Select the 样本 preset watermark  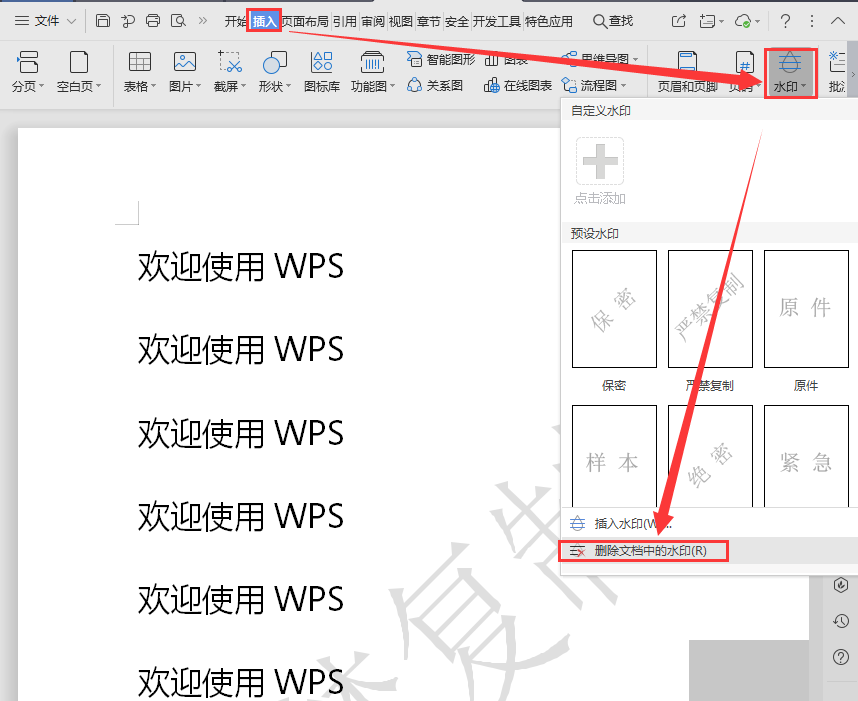[x=614, y=456]
